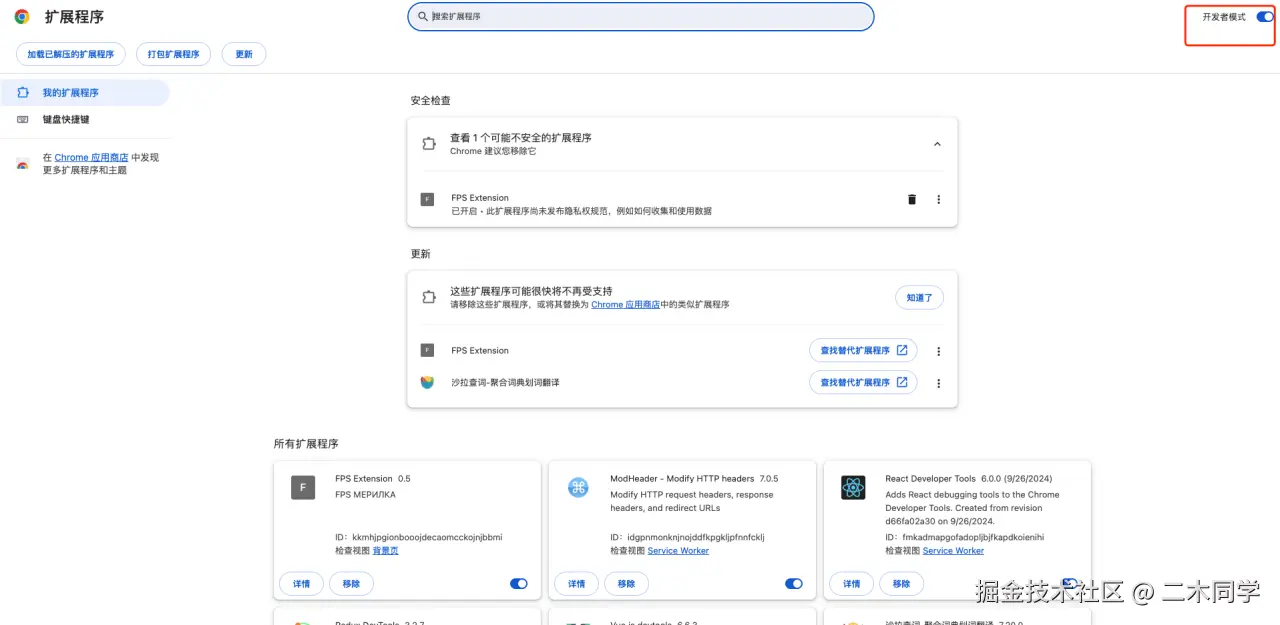Click 移除 on FPS Extension card
Image resolution: width=1280 pixels, height=625 pixels.
[351, 584]
